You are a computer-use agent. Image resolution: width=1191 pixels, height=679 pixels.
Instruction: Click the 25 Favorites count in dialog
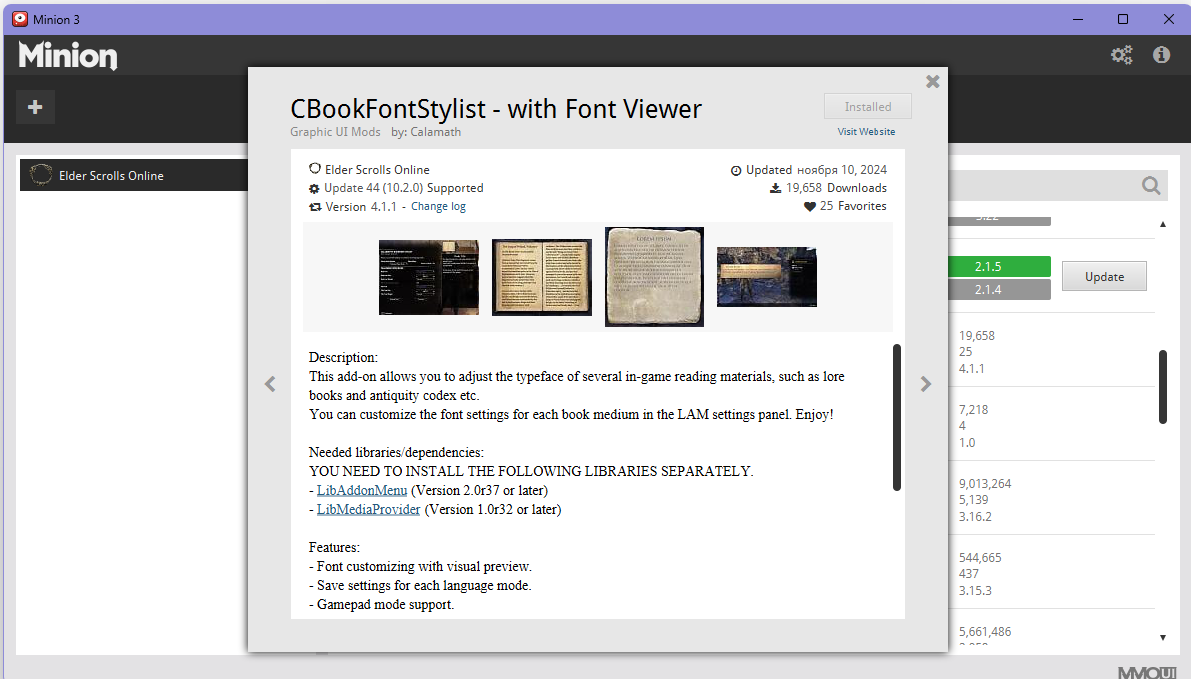pyautogui.click(x=852, y=207)
